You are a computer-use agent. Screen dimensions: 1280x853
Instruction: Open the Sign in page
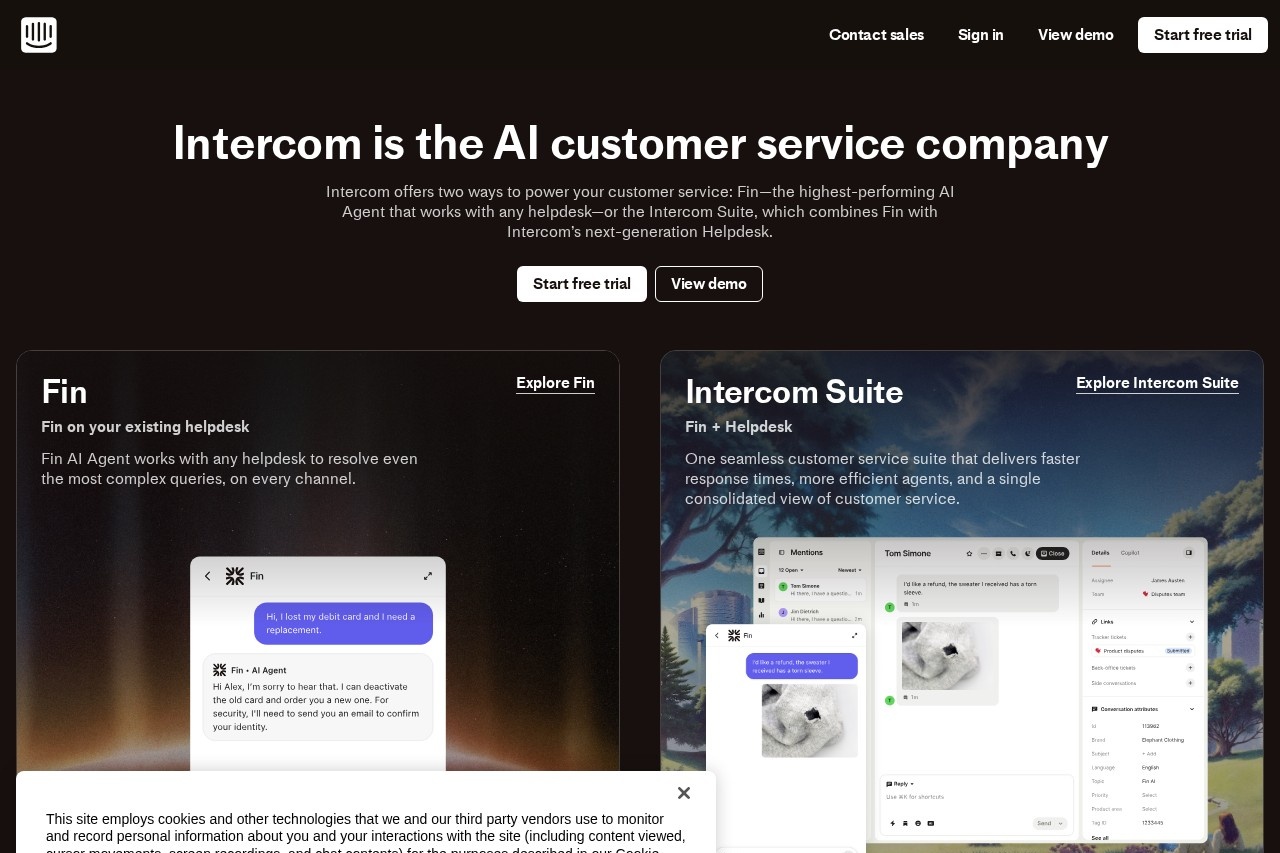(981, 35)
